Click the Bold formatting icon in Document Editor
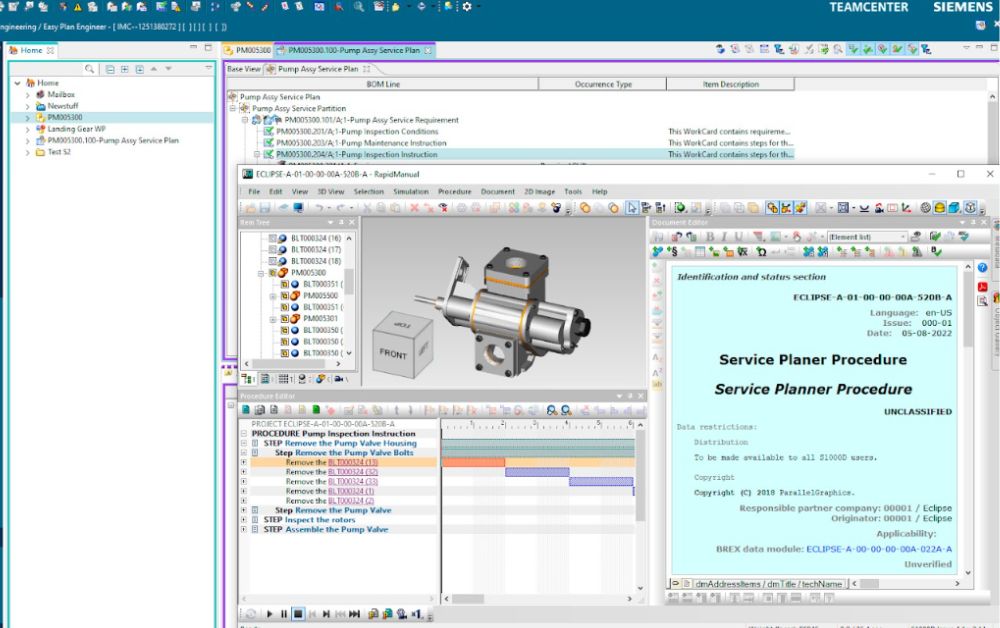This screenshot has height=628, width=1000. coord(711,236)
